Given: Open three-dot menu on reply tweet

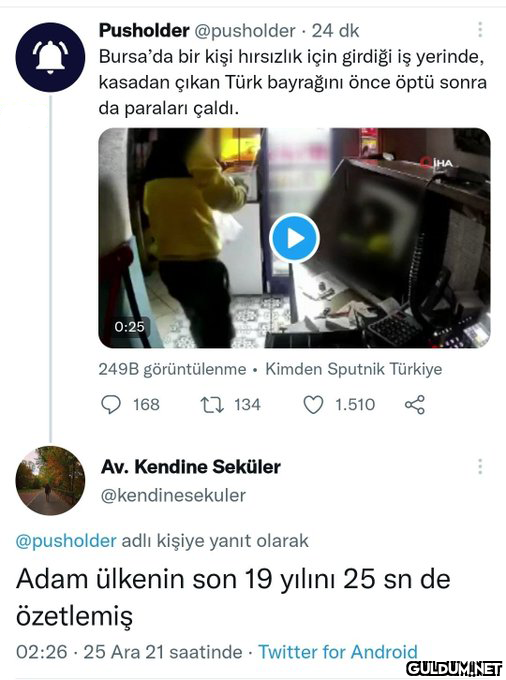Looking at the screenshot, I should (x=480, y=467).
